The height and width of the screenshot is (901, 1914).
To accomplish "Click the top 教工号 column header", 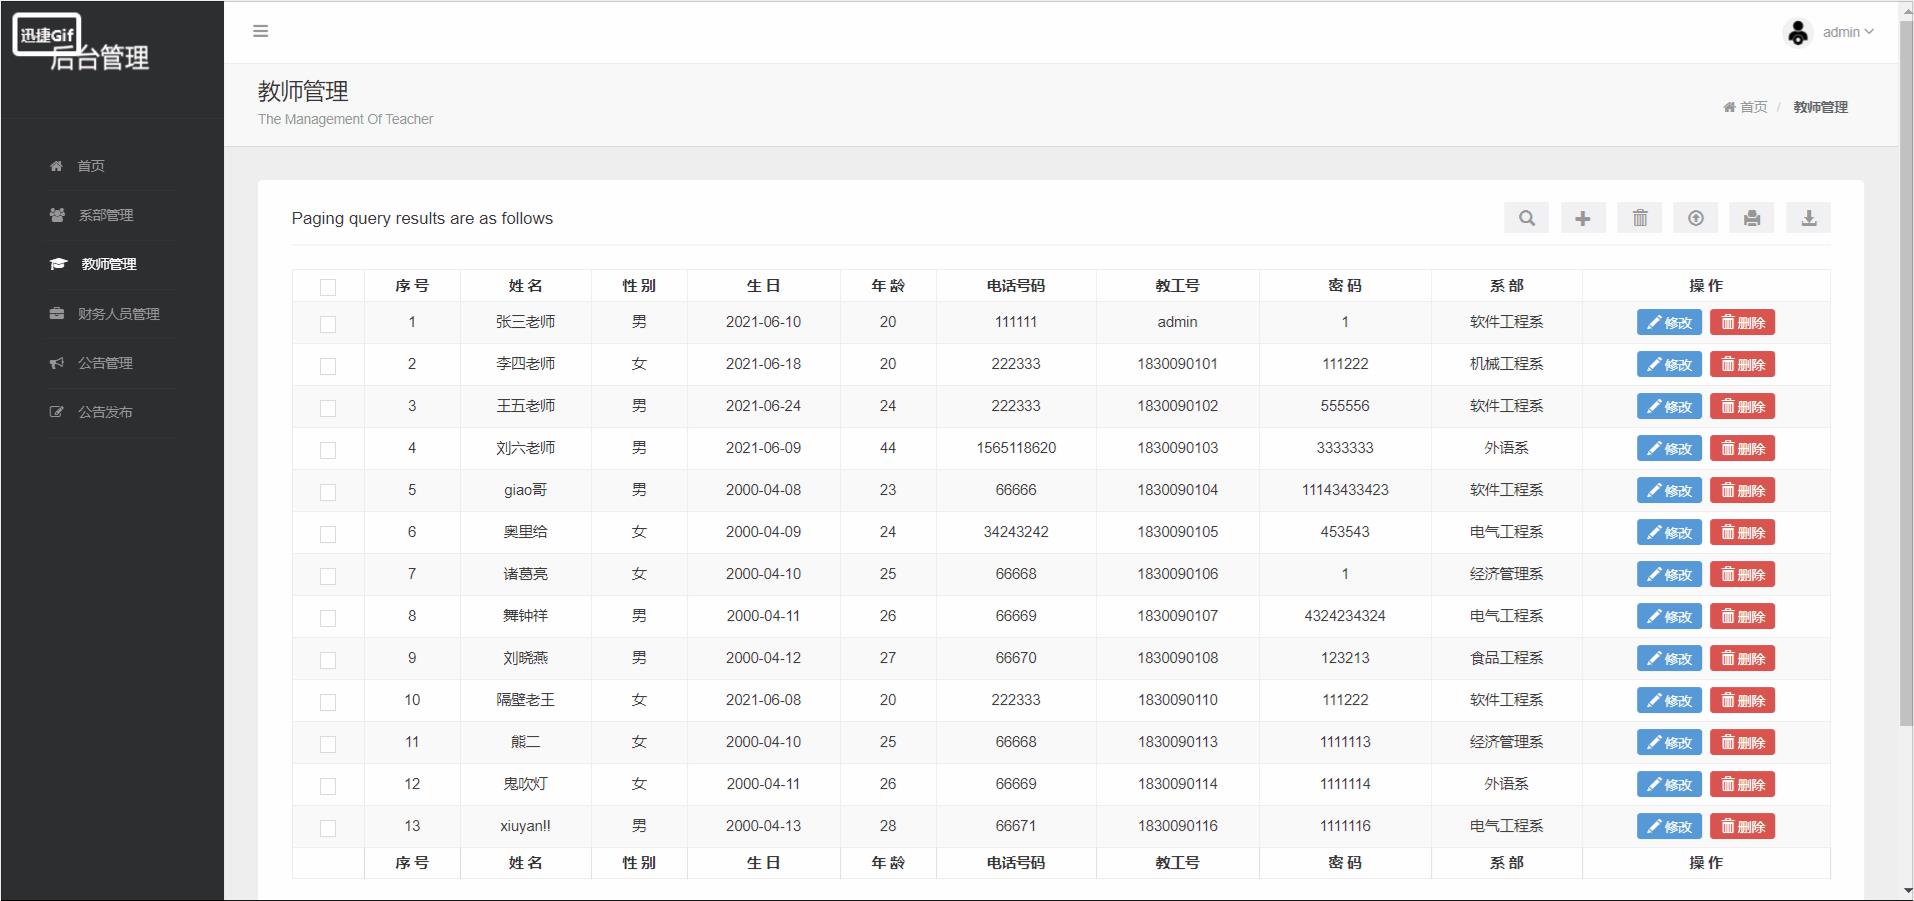I will (1177, 286).
